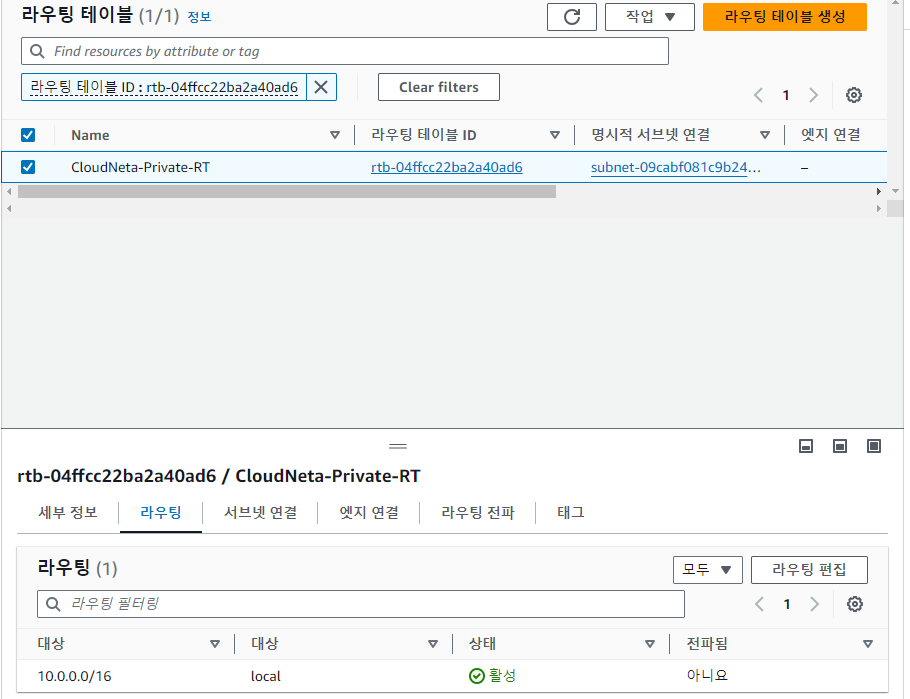
Task: Sort by Name column arrow
Action: (x=335, y=135)
